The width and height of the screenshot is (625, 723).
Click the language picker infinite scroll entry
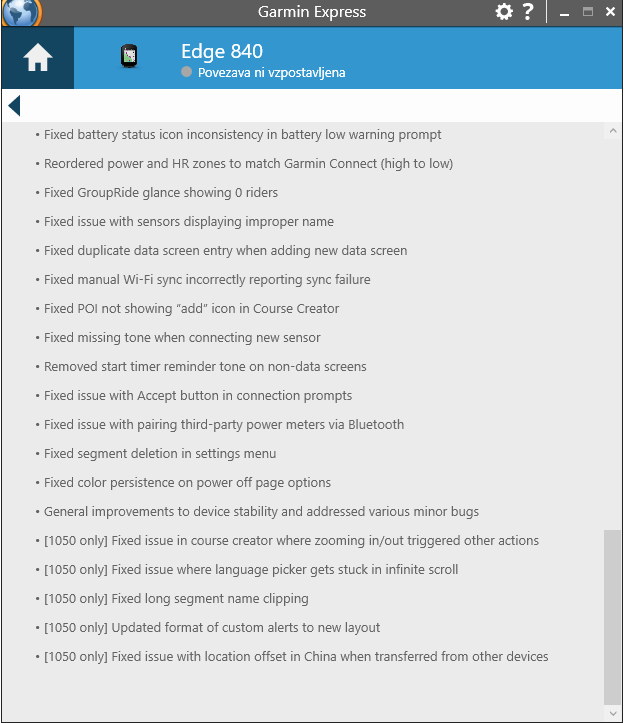point(251,569)
